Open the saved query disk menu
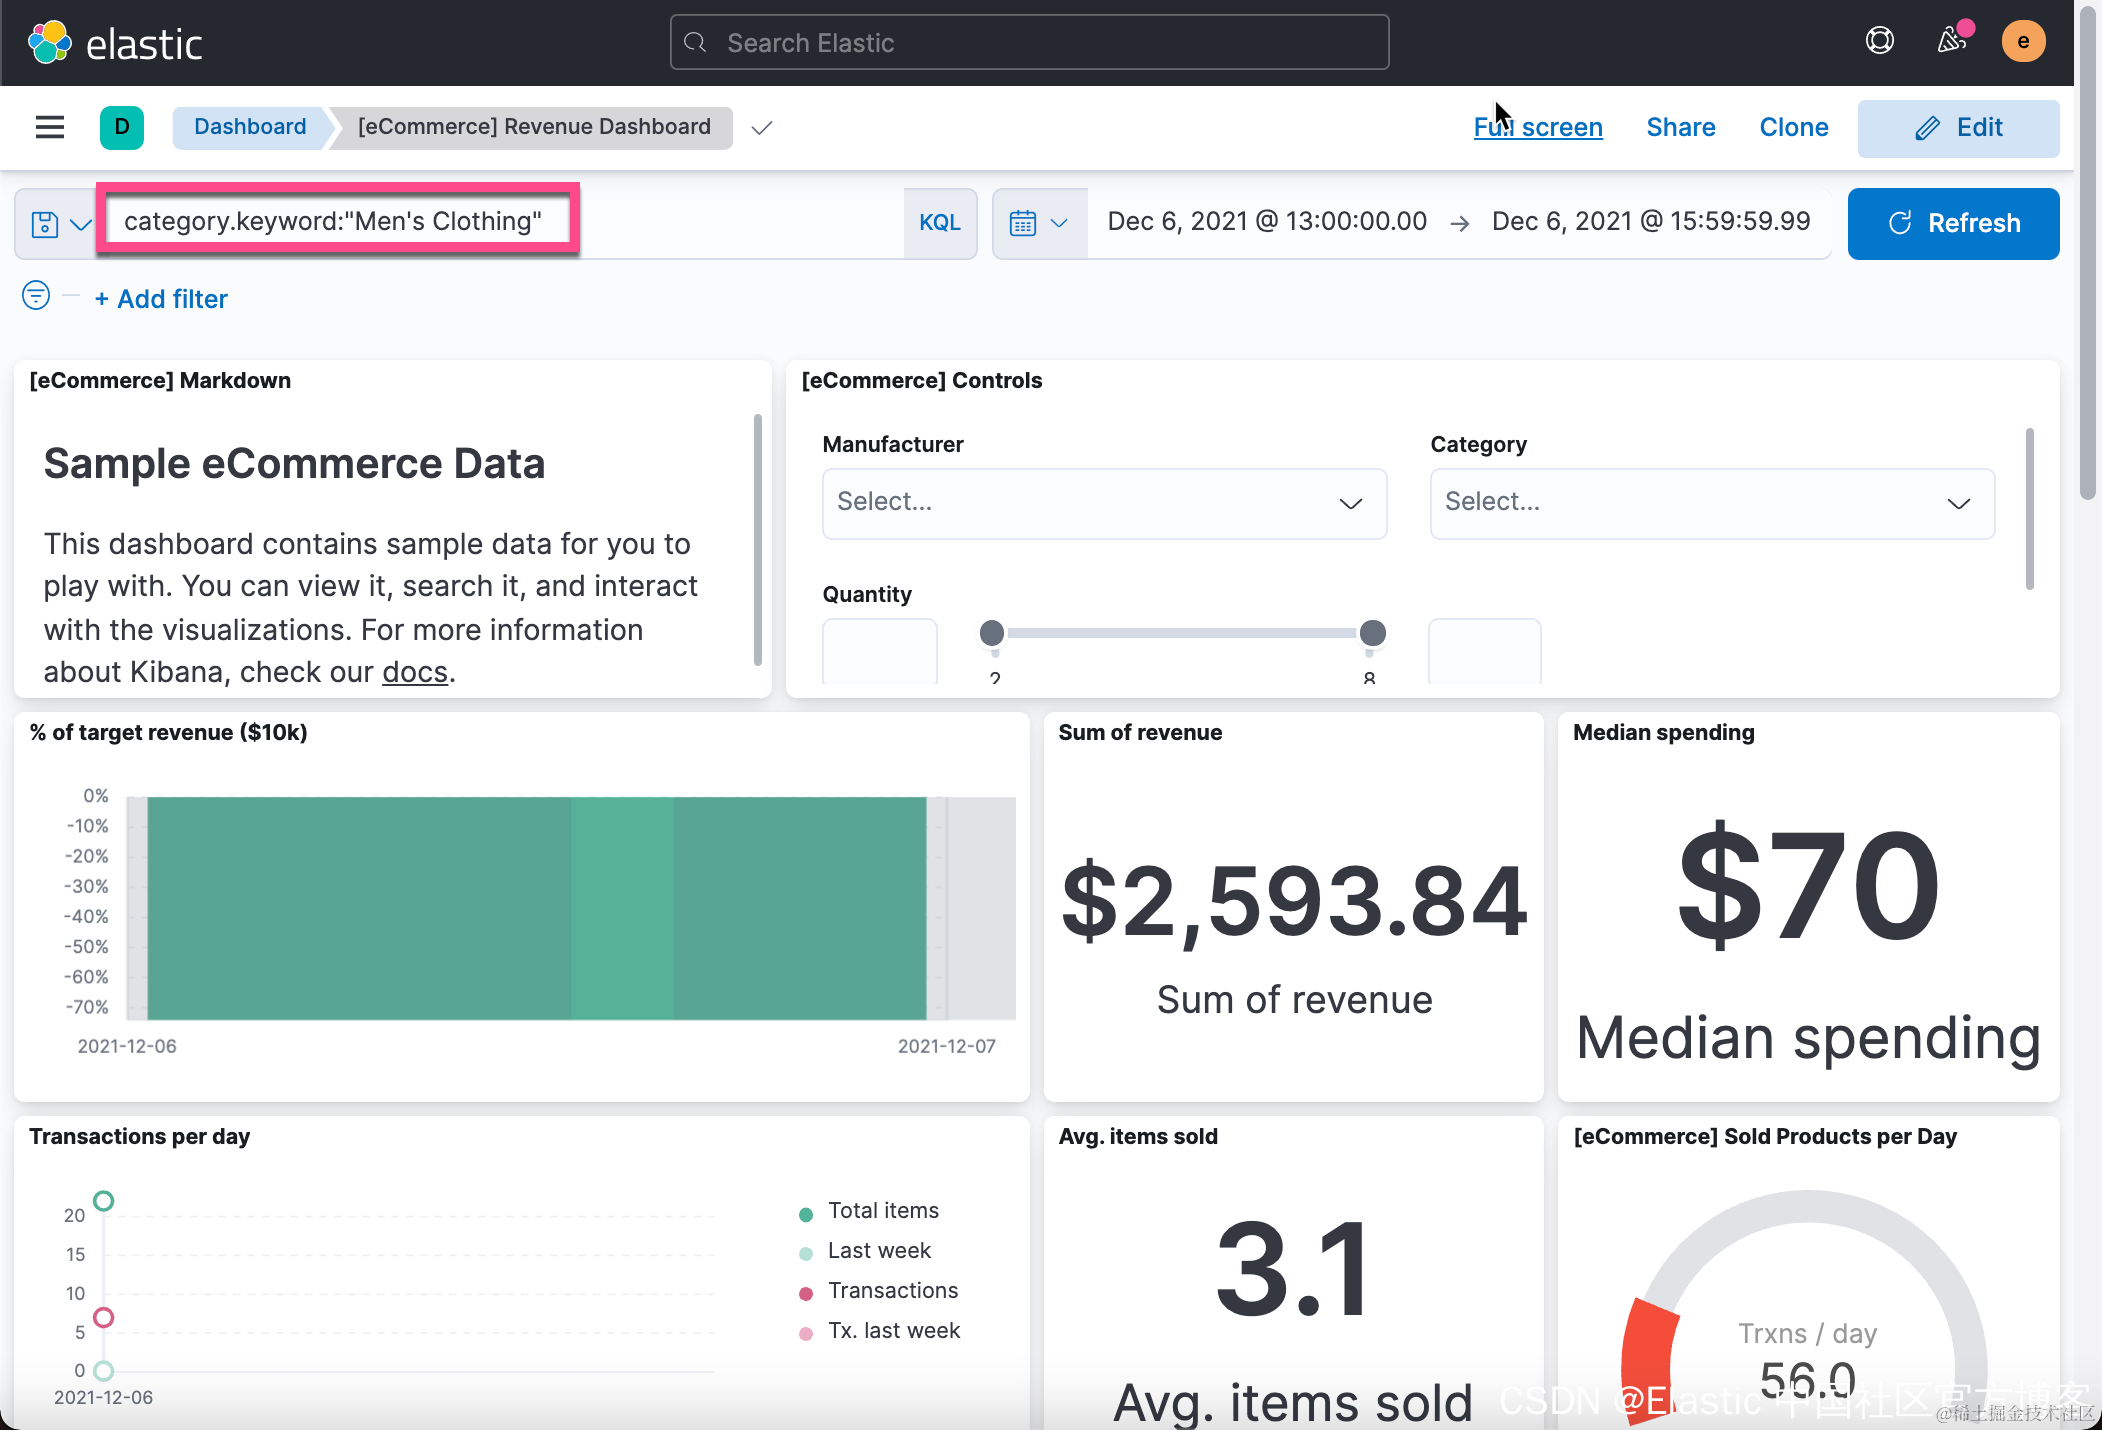The height and width of the screenshot is (1430, 2102). (58, 223)
